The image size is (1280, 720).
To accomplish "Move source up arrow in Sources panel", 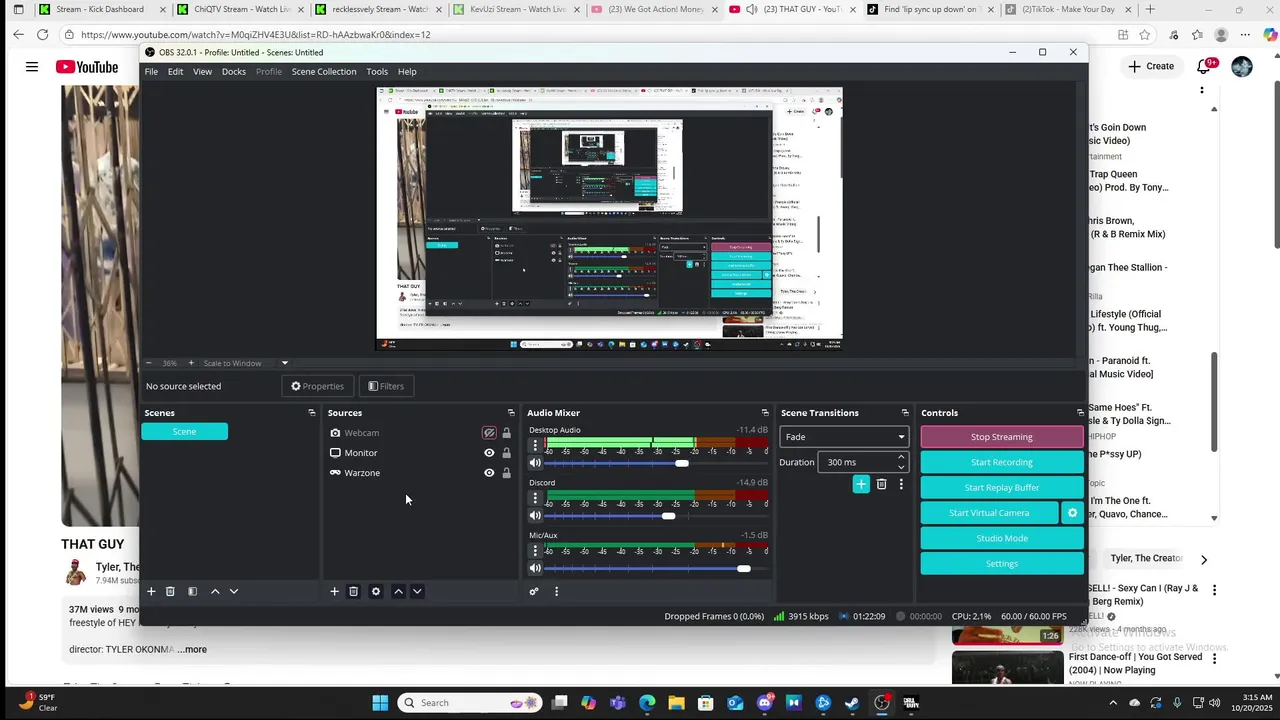I will (398, 591).
